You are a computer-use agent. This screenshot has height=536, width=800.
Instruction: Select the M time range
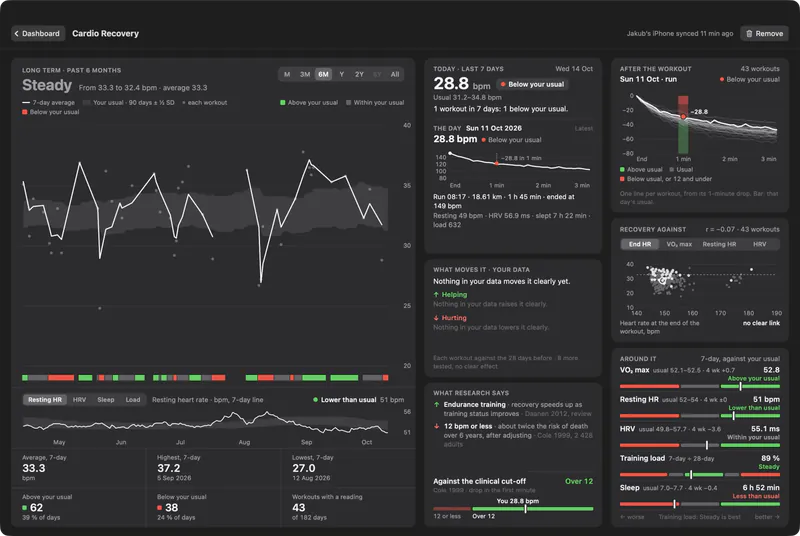(287, 74)
